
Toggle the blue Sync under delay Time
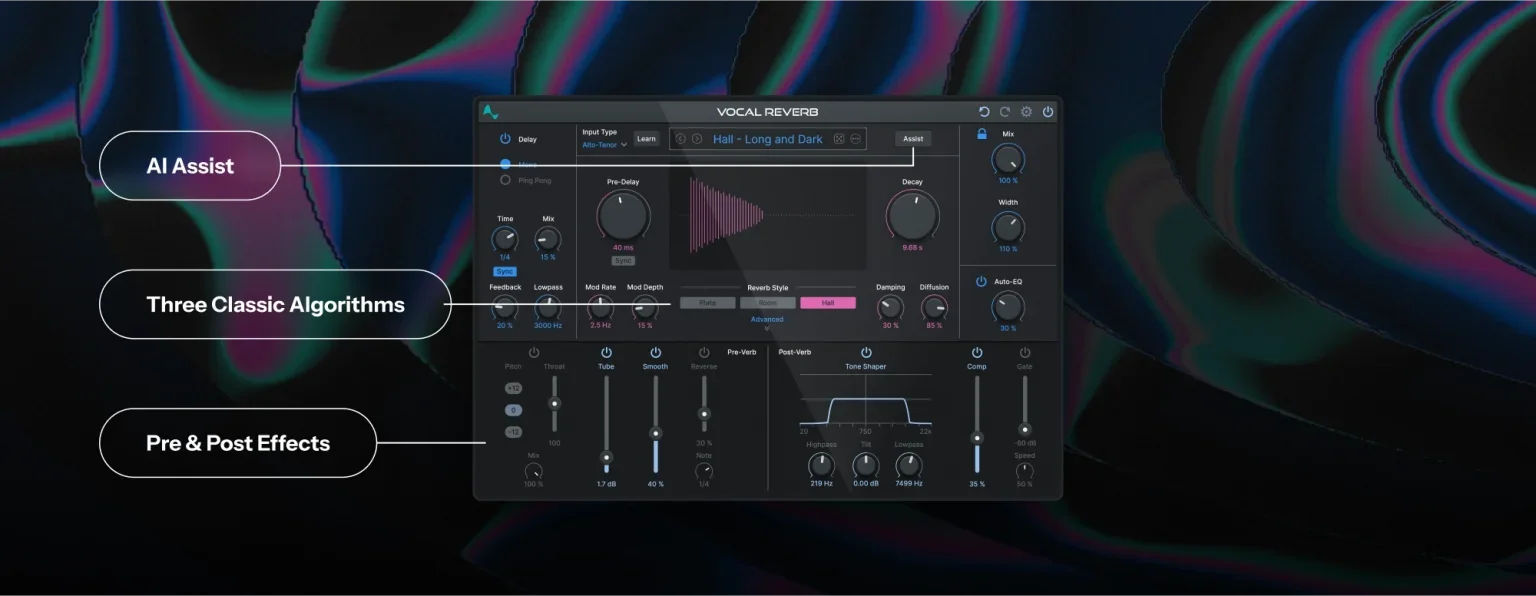tap(505, 271)
